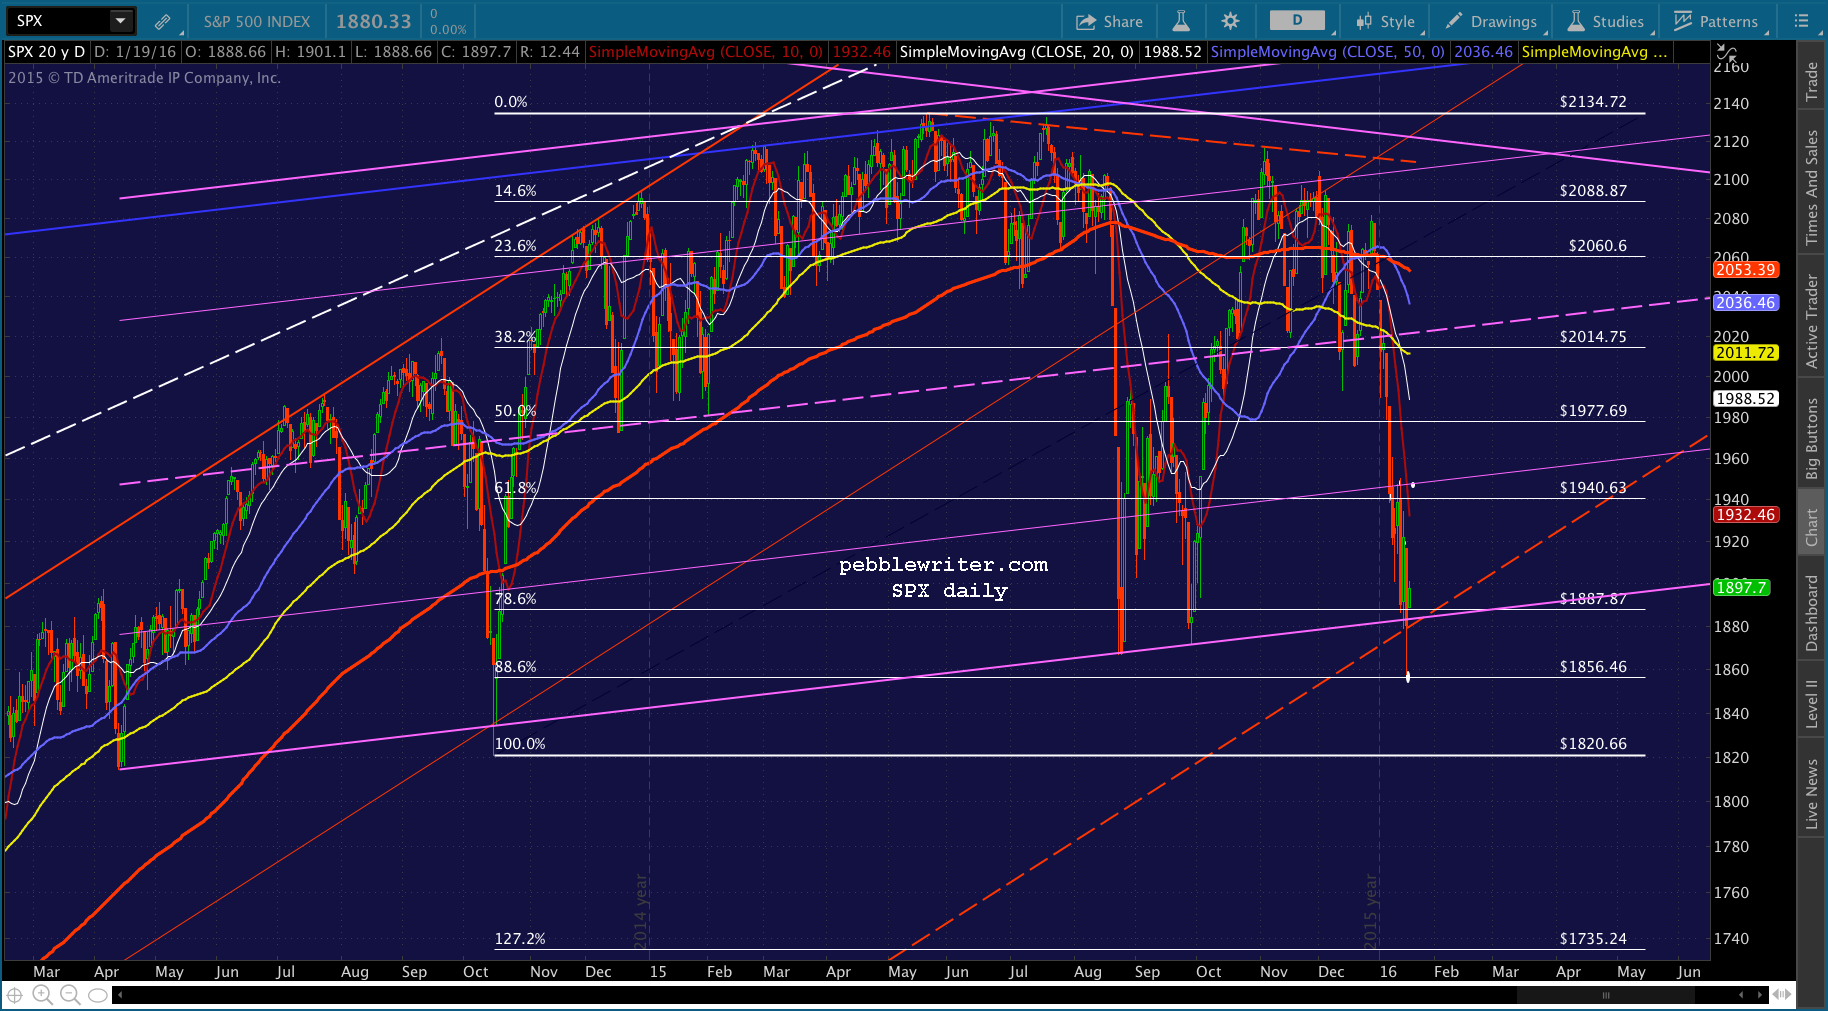This screenshot has height=1011, width=1828.
Task: Click the horizontal time scrollbar handle
Action: point(1605,995)
